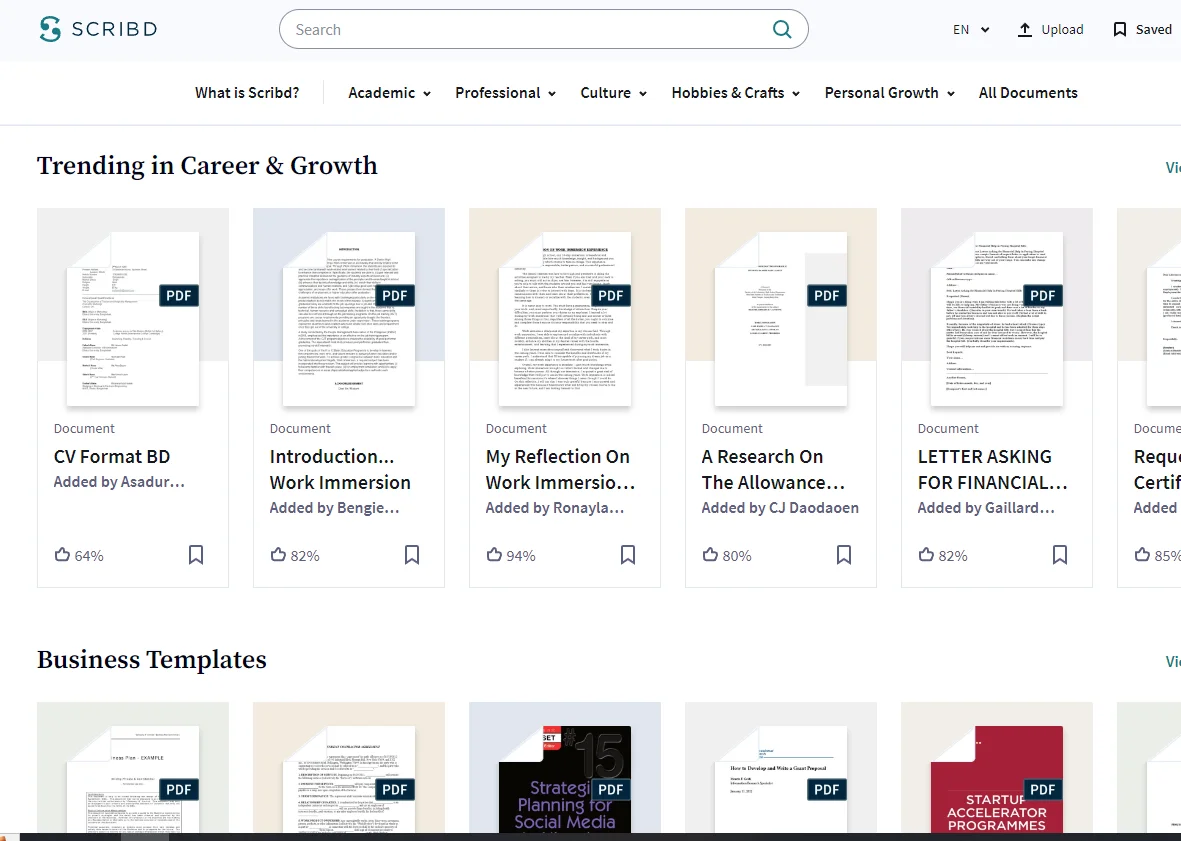
Task: Click thumbs-up icon showing 85%
Action: tap(1142, 555)
